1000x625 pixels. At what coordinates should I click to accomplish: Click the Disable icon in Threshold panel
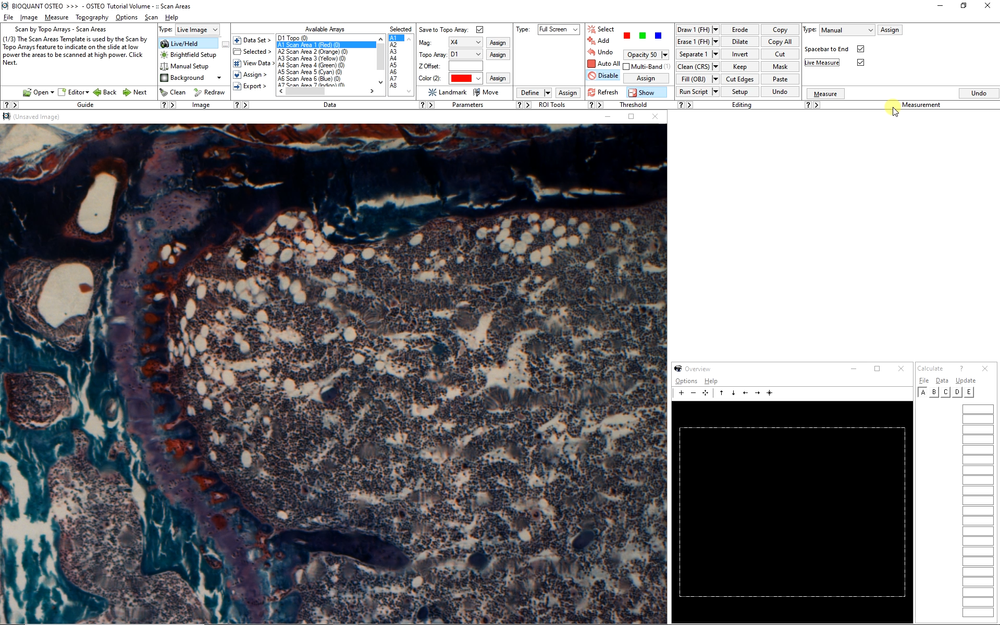coord(603,75)
